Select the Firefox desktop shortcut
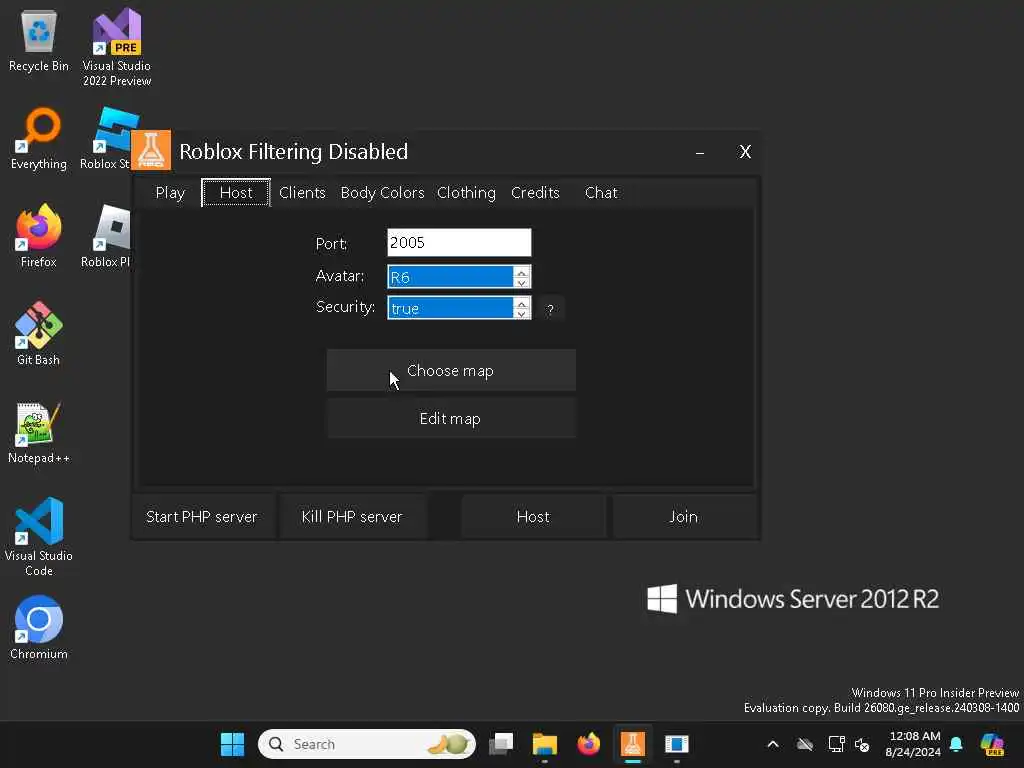Image resolution: width=1024 pixels, height=768 pixels. click(39, 236)
